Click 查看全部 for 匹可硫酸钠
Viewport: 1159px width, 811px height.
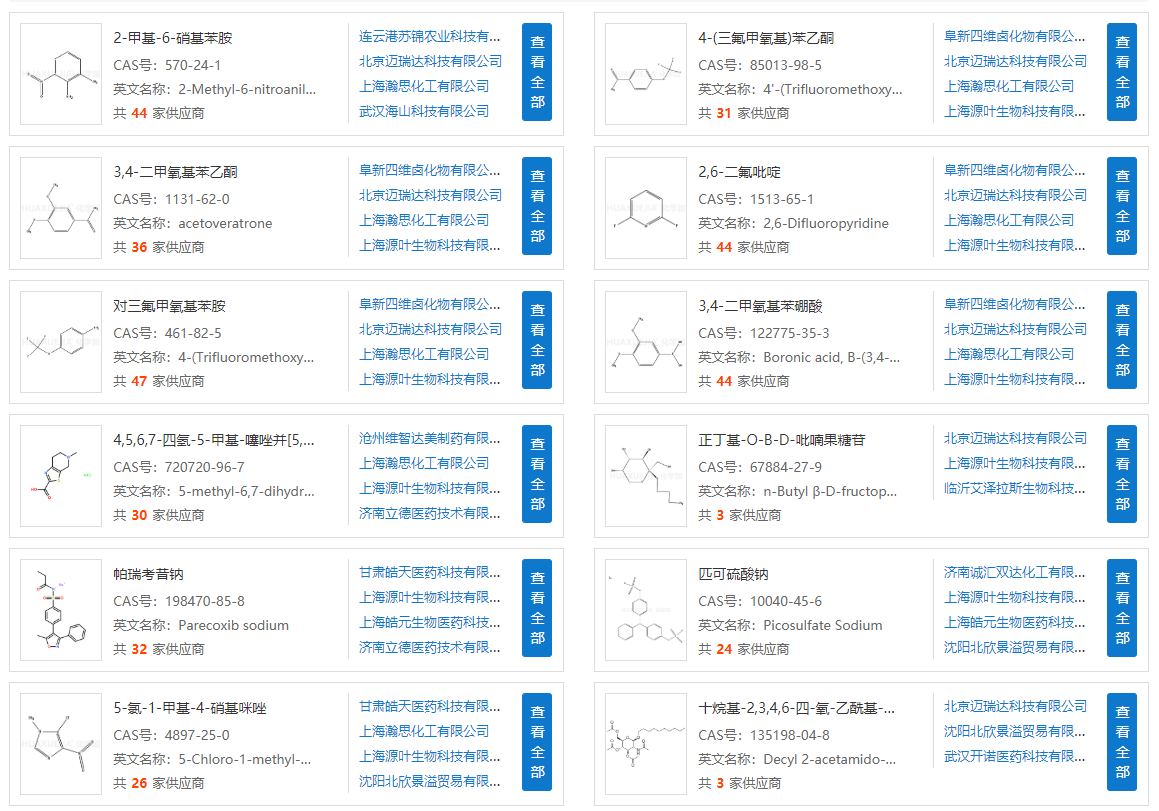1122,609
